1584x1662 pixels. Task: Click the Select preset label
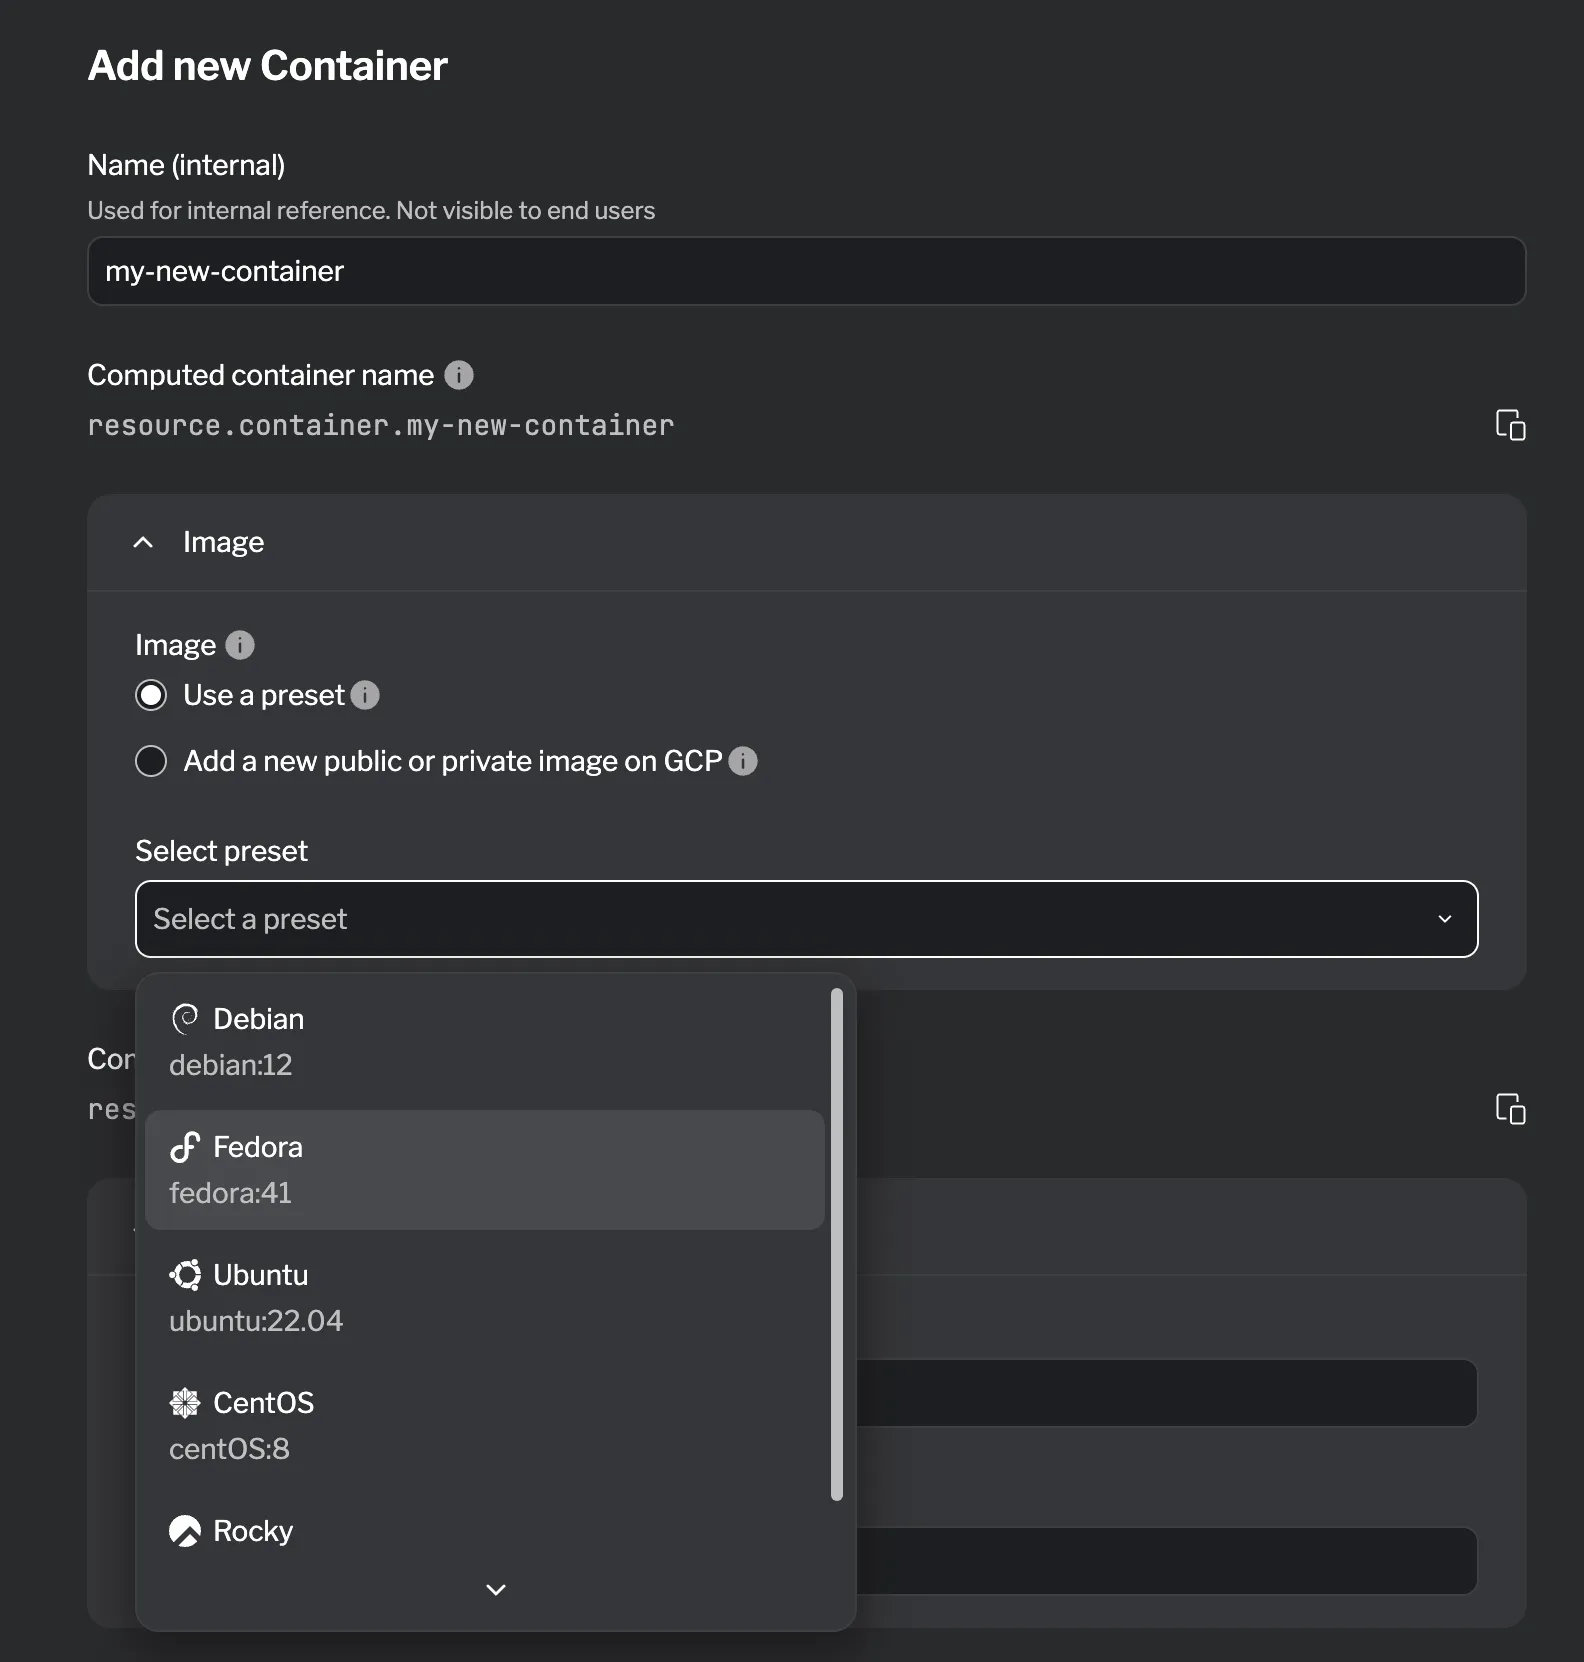(x=221, y=851)
